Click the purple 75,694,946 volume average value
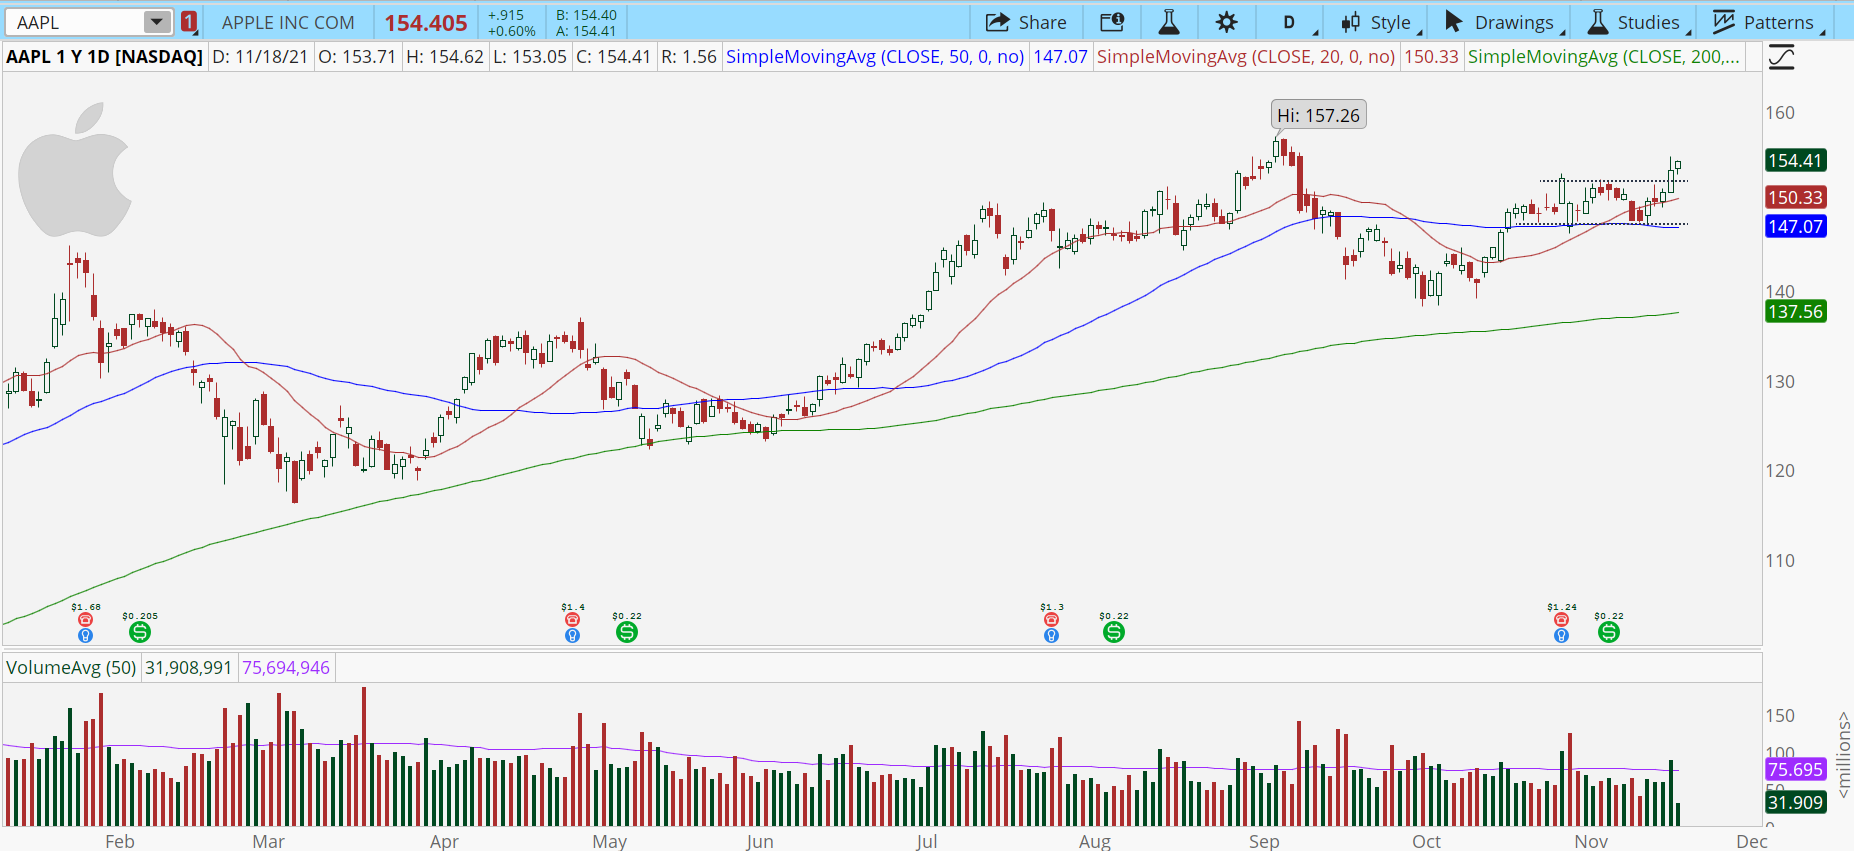The height and width of the screenshot is (851, 1854). point(286,667)
